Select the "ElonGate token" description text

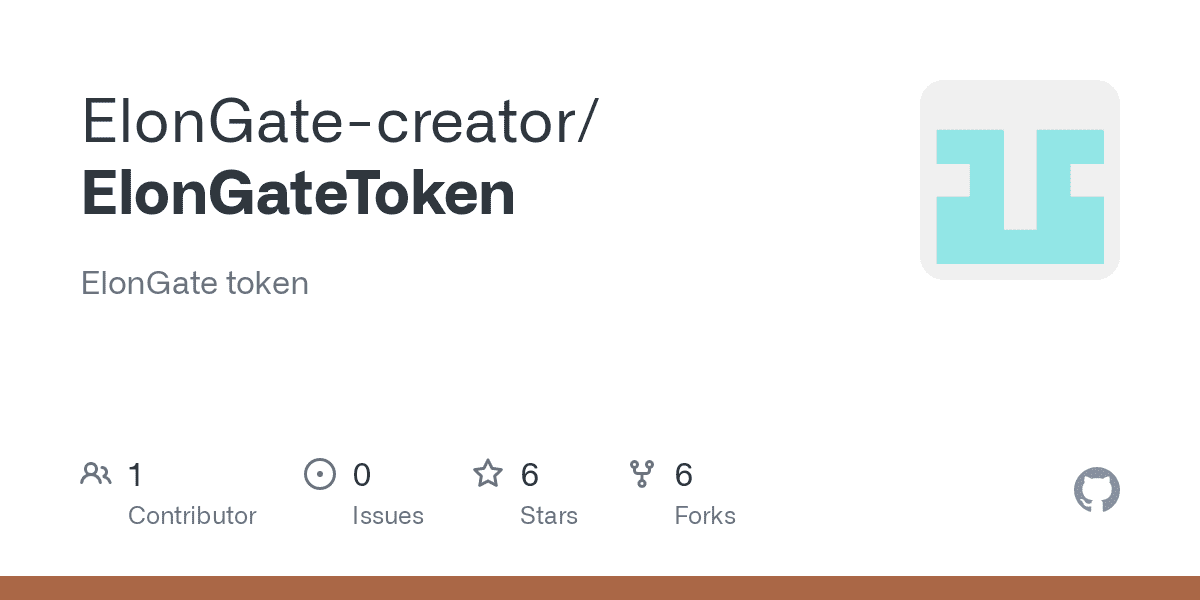point(194,283)
